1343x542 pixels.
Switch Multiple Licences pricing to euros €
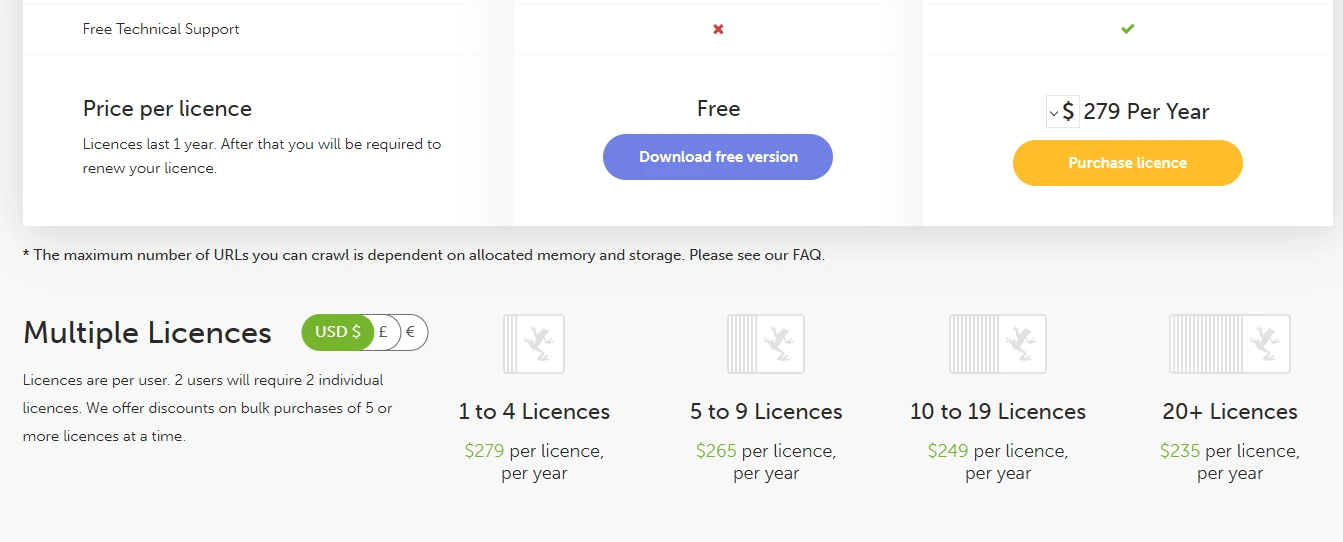click(x=411, y=332)
